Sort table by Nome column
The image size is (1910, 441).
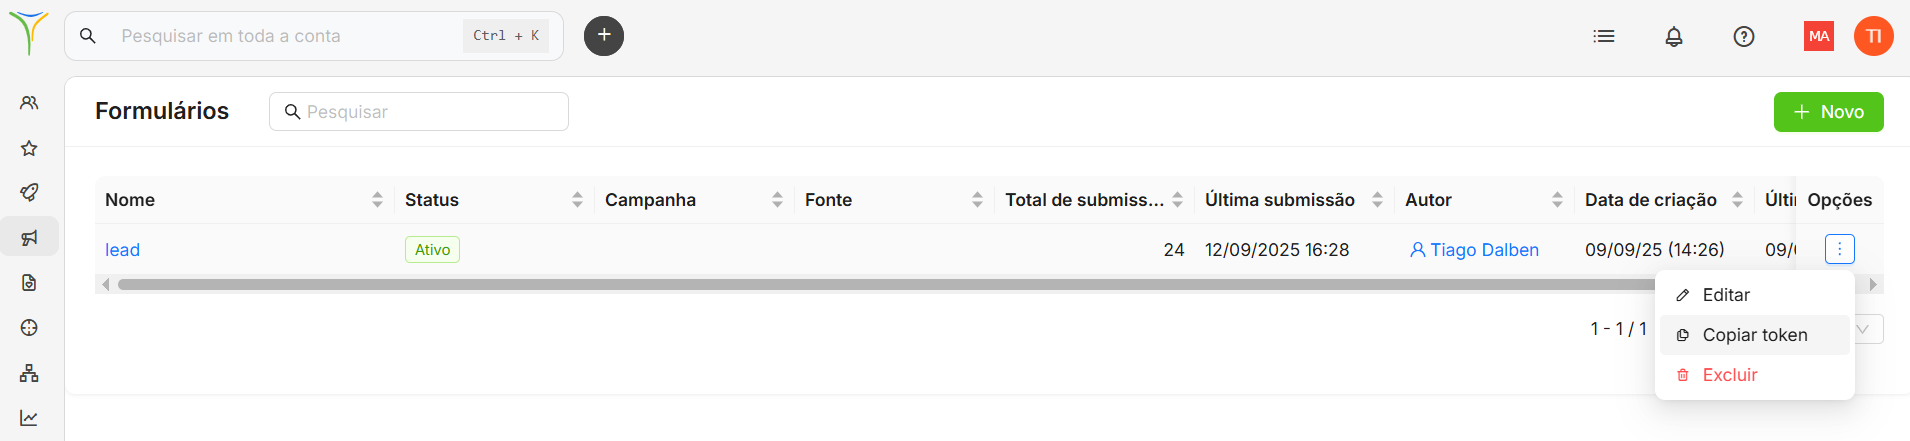coord(377,200)
